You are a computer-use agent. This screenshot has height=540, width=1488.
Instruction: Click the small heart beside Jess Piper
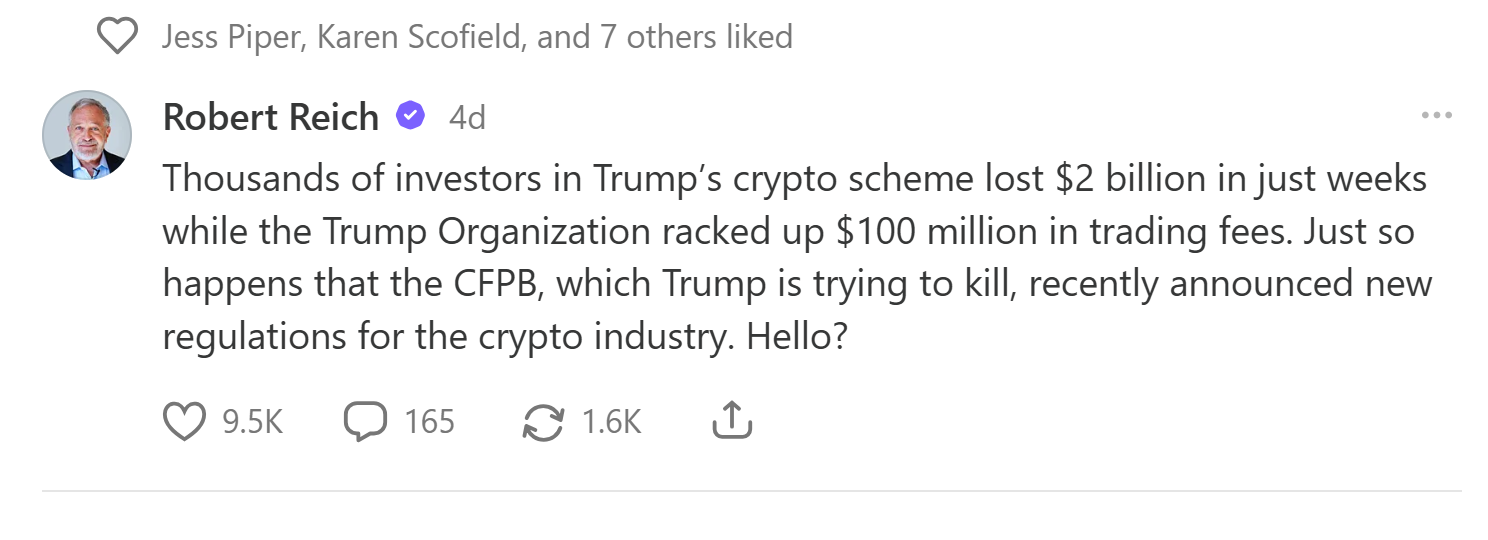pos(118,38)
